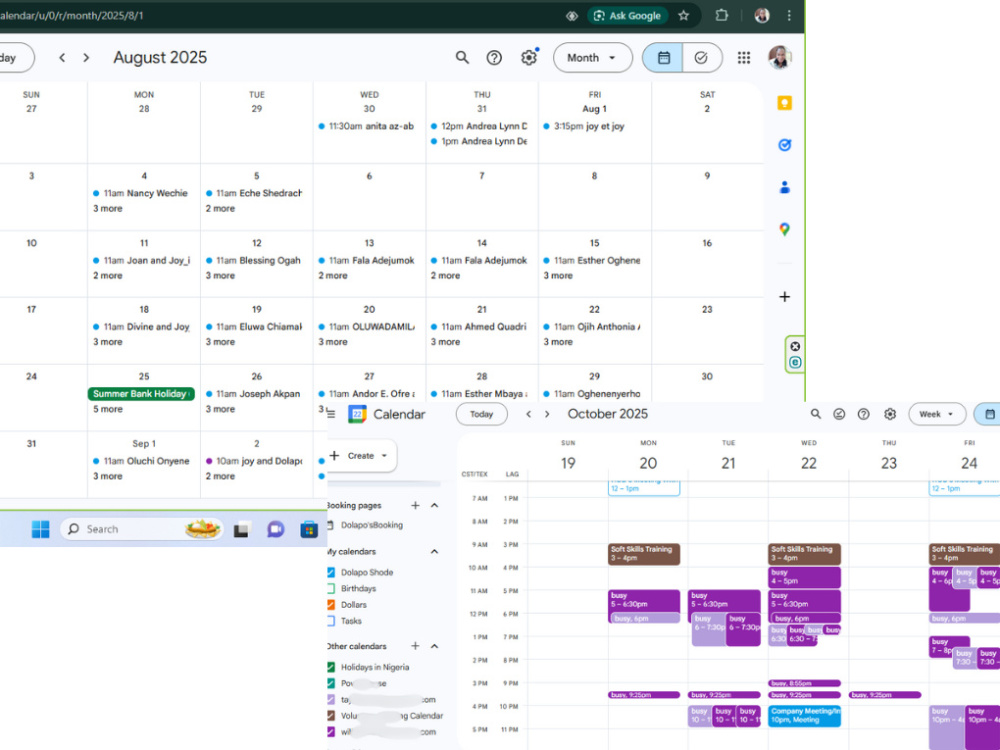Switch to calendar view toggle in August window
The image size is (1000, 750).
pos(663,58)
